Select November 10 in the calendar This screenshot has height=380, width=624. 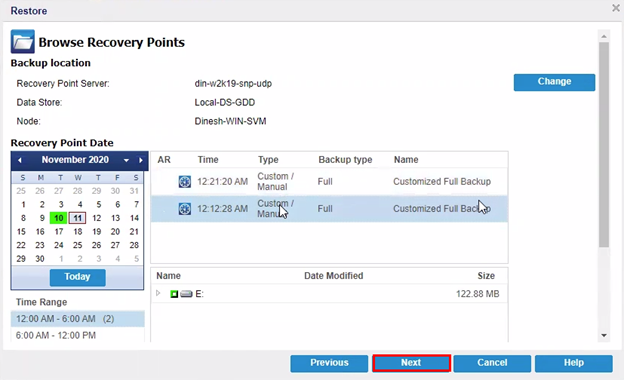[x=58, y=218]
